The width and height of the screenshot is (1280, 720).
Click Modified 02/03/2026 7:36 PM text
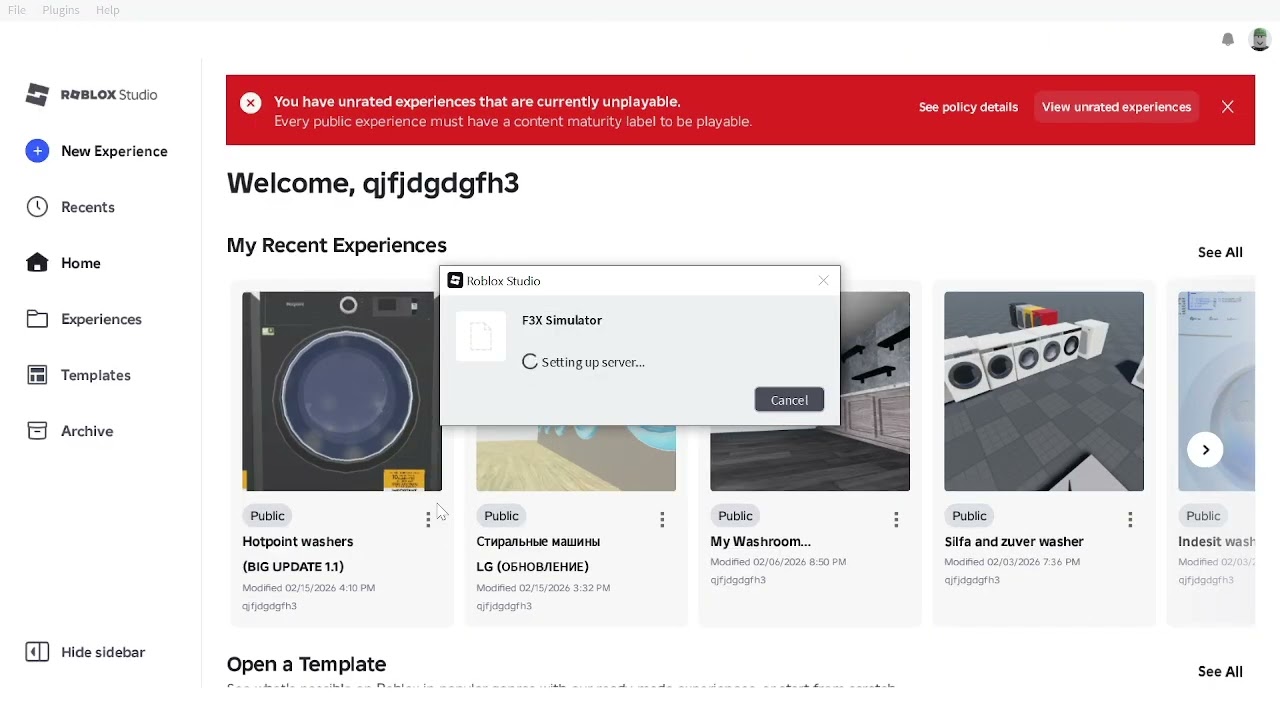[1012, 562]
